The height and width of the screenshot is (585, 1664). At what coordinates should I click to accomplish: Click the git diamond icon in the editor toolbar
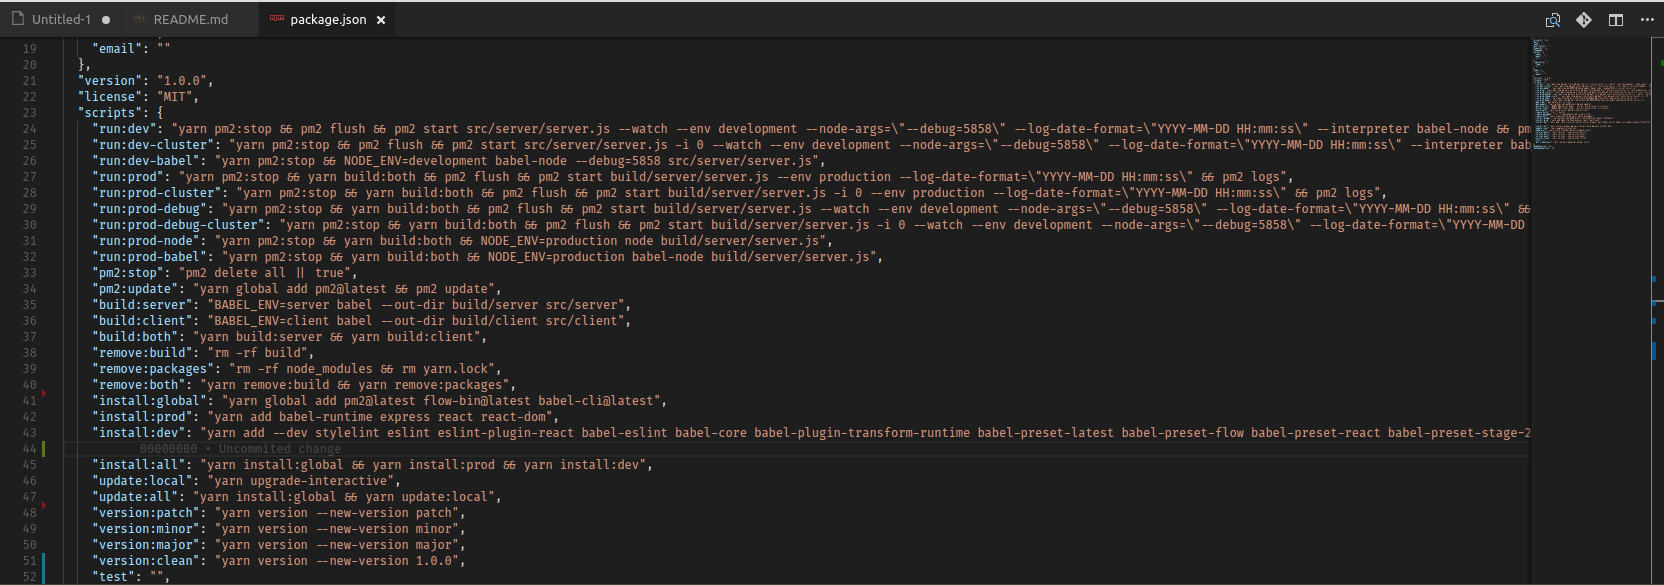1584,20
